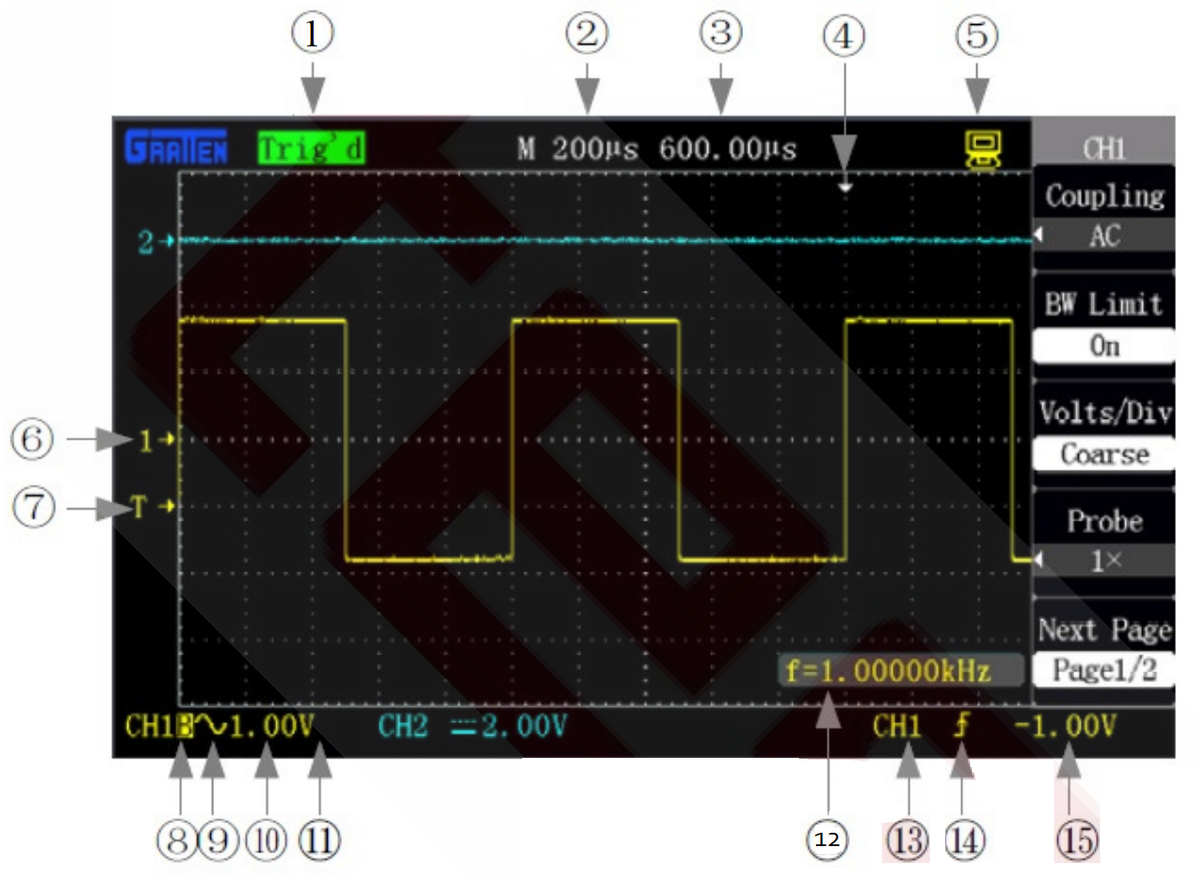Image resolution: width=1200 pixels, height=880 pixels.
Task: Toggle the Coarse Volts/Div setting
Action: click(x=1103, y=455)
